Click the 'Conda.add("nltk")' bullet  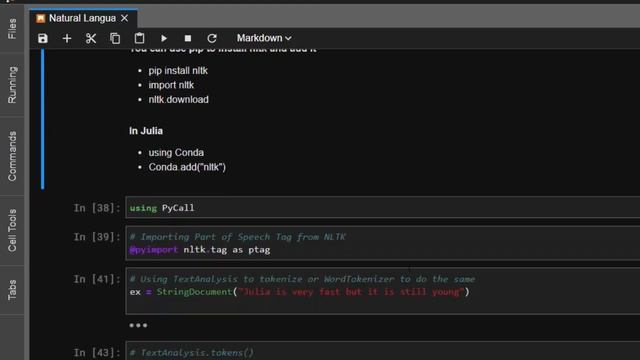pyautogui.click(x=187, y=167)
